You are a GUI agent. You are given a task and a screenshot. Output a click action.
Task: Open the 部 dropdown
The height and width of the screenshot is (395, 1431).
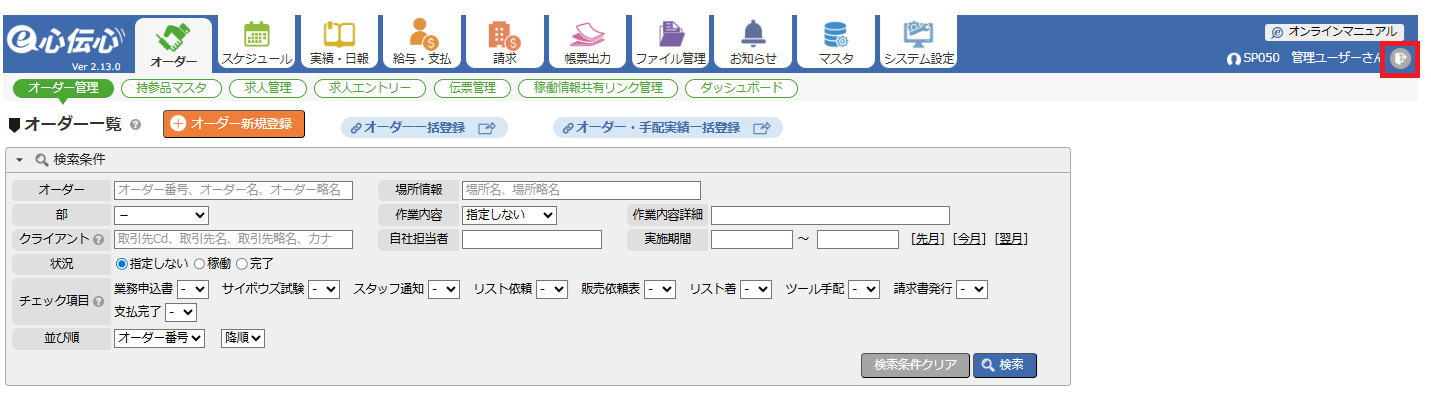pos(161,215)
